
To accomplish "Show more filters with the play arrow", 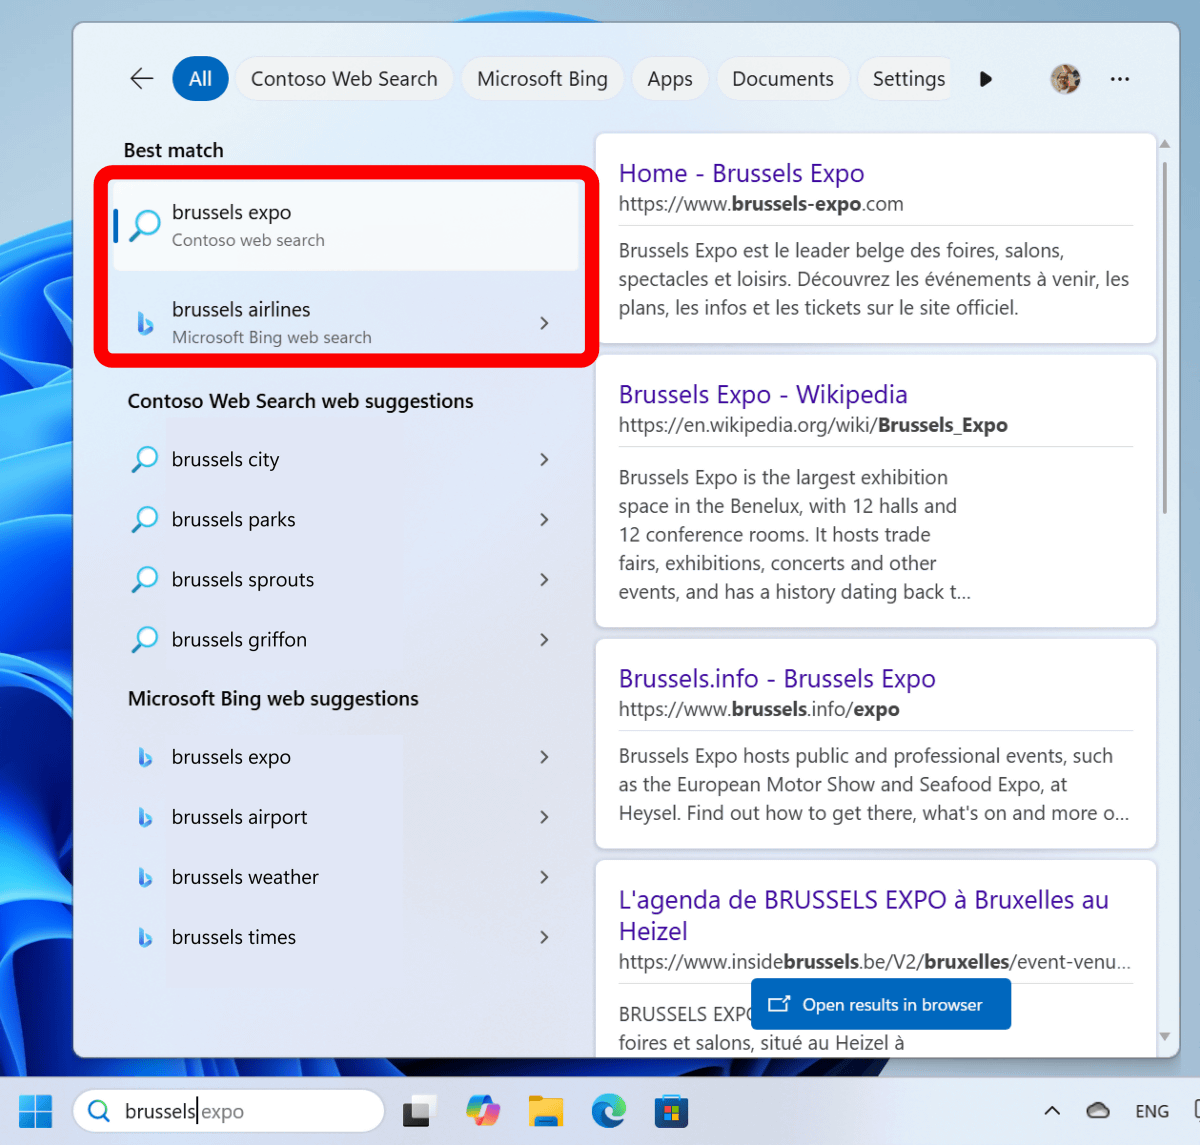I will (x=986, y=79).
